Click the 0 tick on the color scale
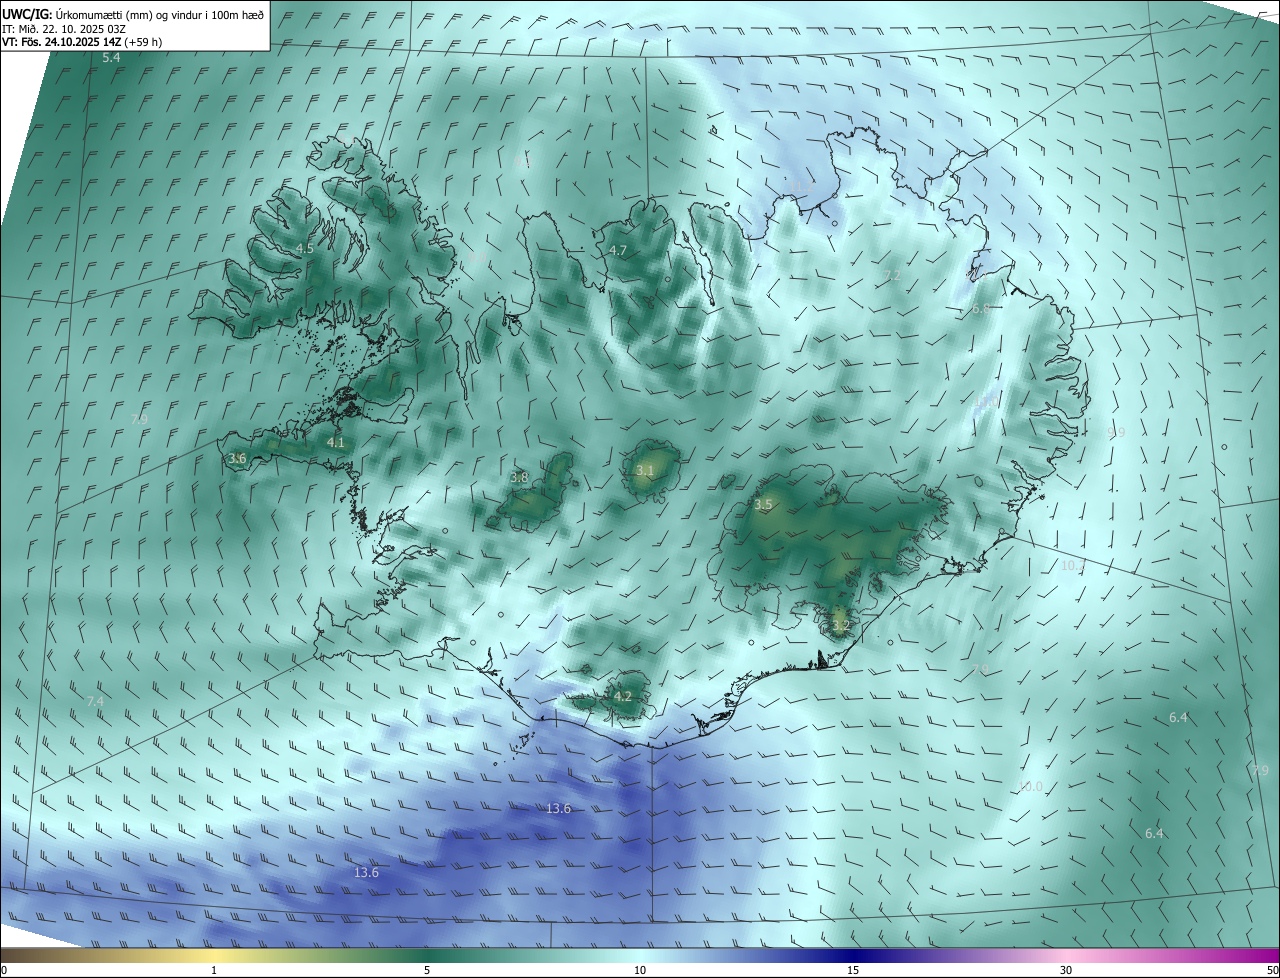The image size is (1280, 978). point(4,970)
